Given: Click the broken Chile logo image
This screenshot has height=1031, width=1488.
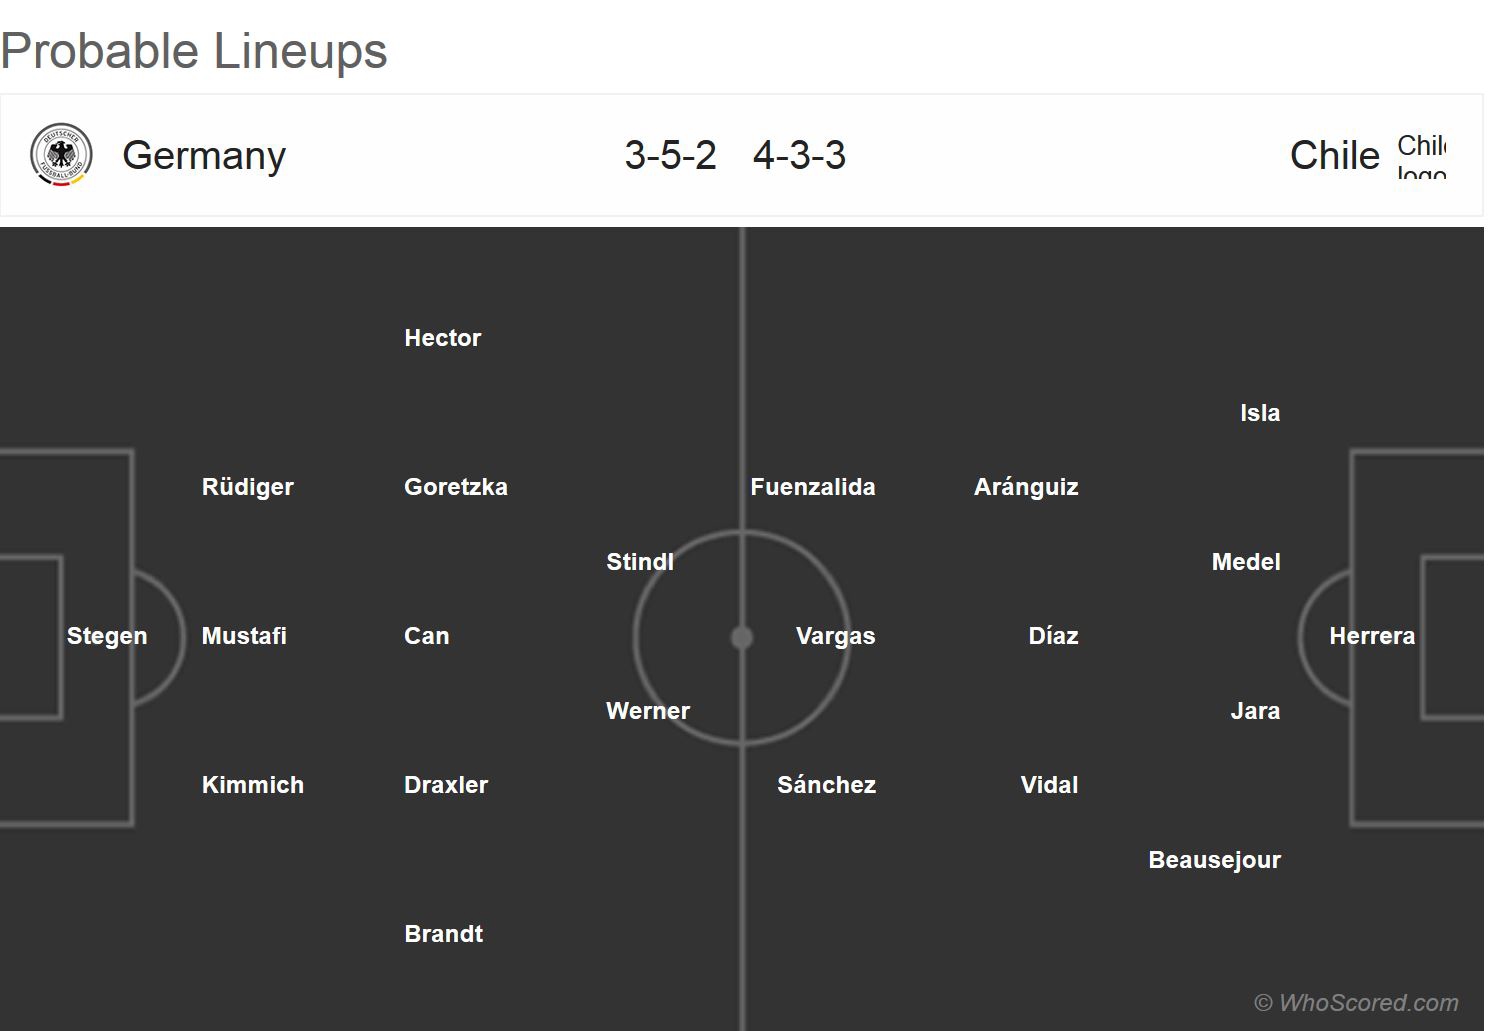Looking at the screenshot, I should 1421,157.
